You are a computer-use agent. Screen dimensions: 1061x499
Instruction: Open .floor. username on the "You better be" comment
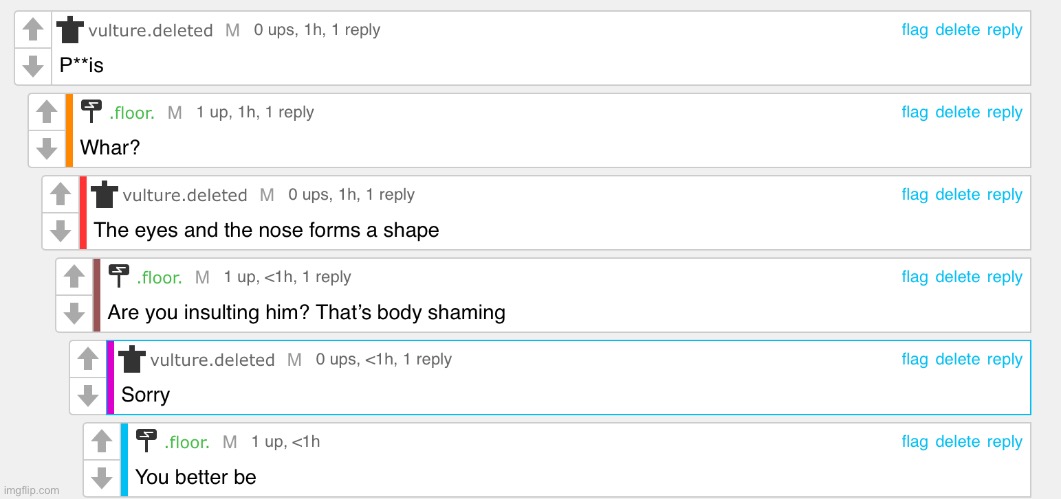point(187,443)
